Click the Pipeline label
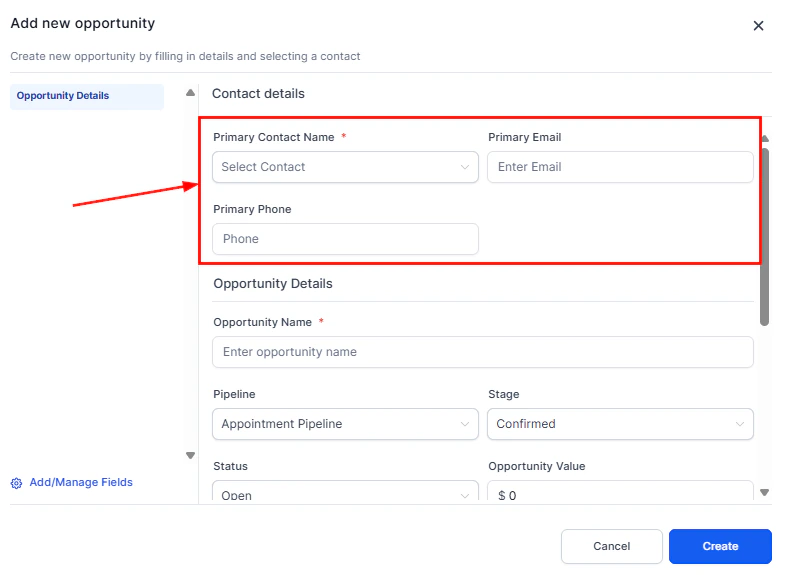The width and height of the screenshot is (786, 575). tap(234, 395)
